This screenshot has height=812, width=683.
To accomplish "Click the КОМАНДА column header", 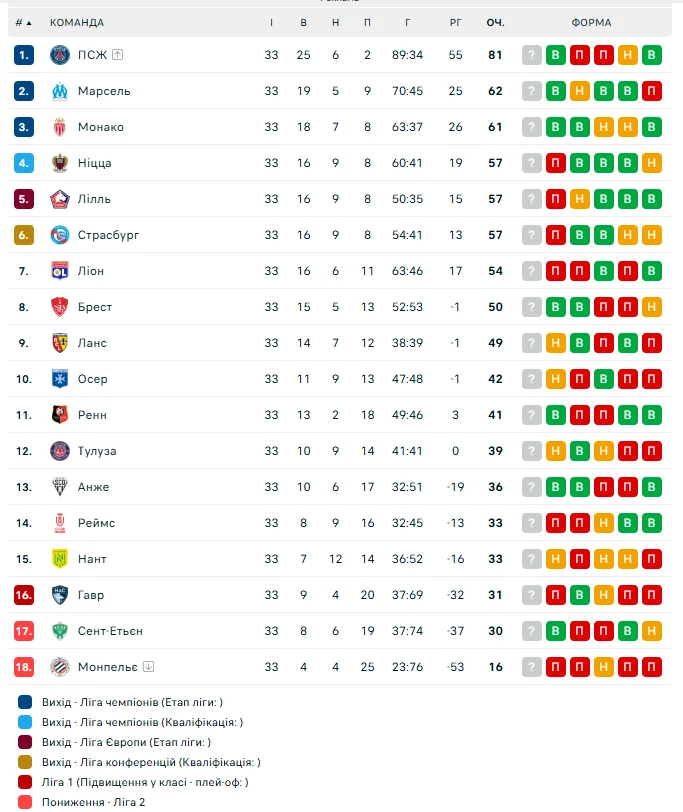I will point(77,22).
